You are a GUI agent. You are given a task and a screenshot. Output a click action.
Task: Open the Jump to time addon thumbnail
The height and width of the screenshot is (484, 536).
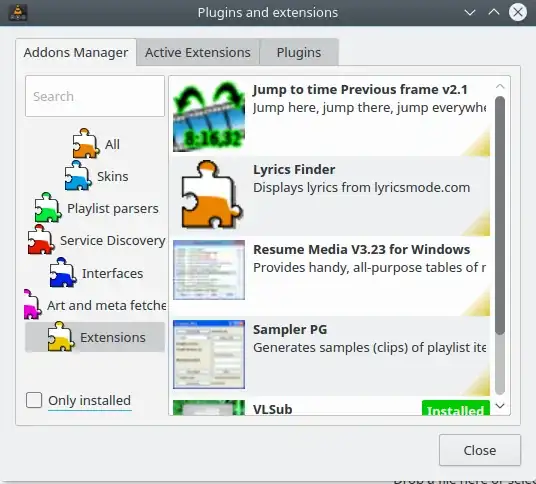tap(209, 116)
